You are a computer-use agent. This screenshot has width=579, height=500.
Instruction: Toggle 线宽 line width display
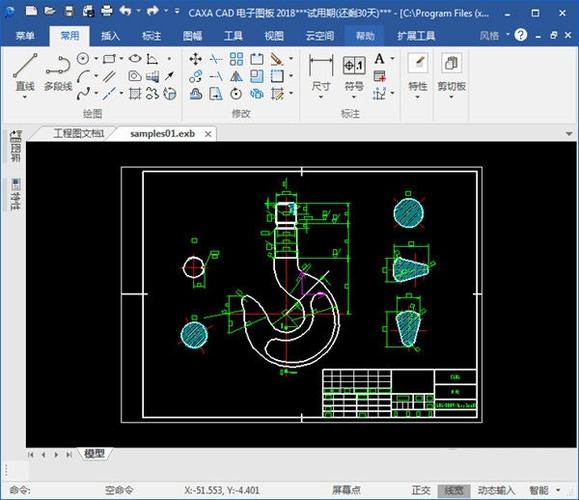point(454,490)
